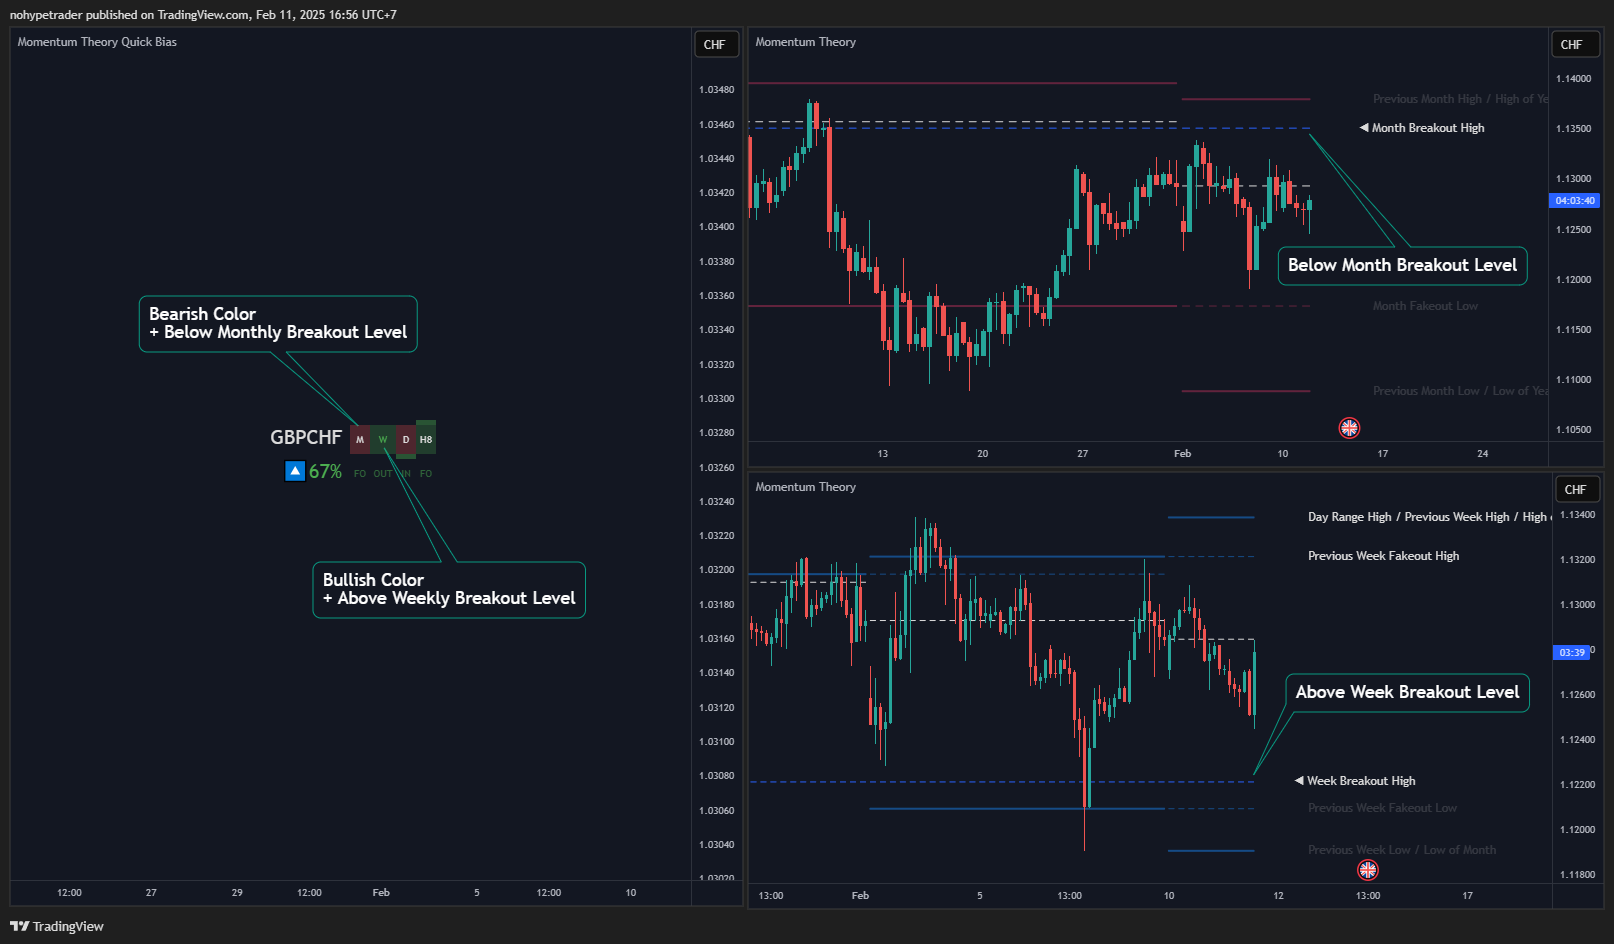Click the Momentum Theory title on the weekly chart

point(805,487)
